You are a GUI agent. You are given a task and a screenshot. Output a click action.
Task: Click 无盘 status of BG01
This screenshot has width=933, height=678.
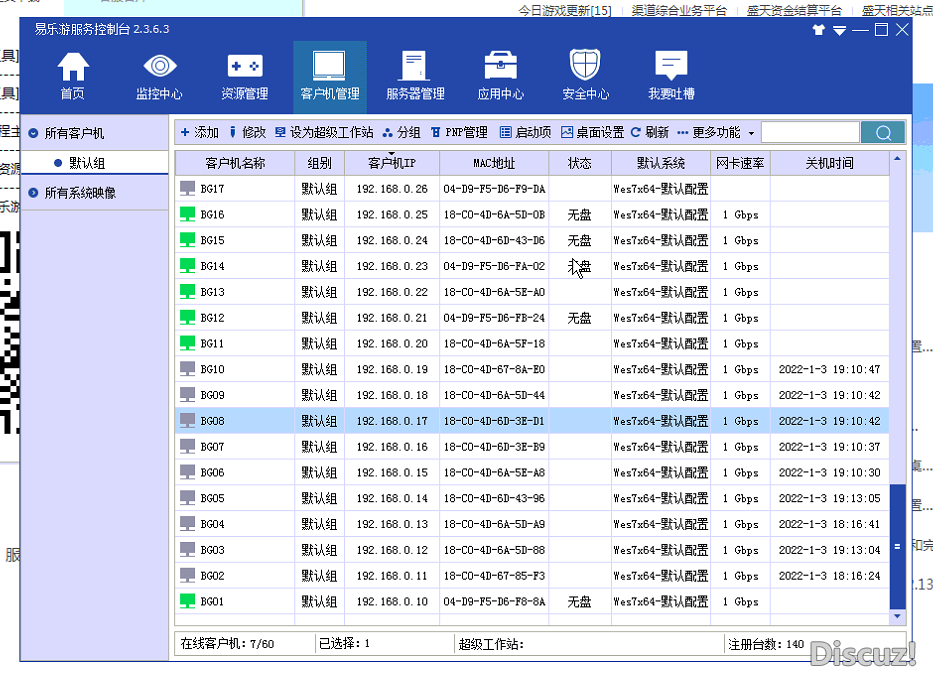[x=580, y=602]
